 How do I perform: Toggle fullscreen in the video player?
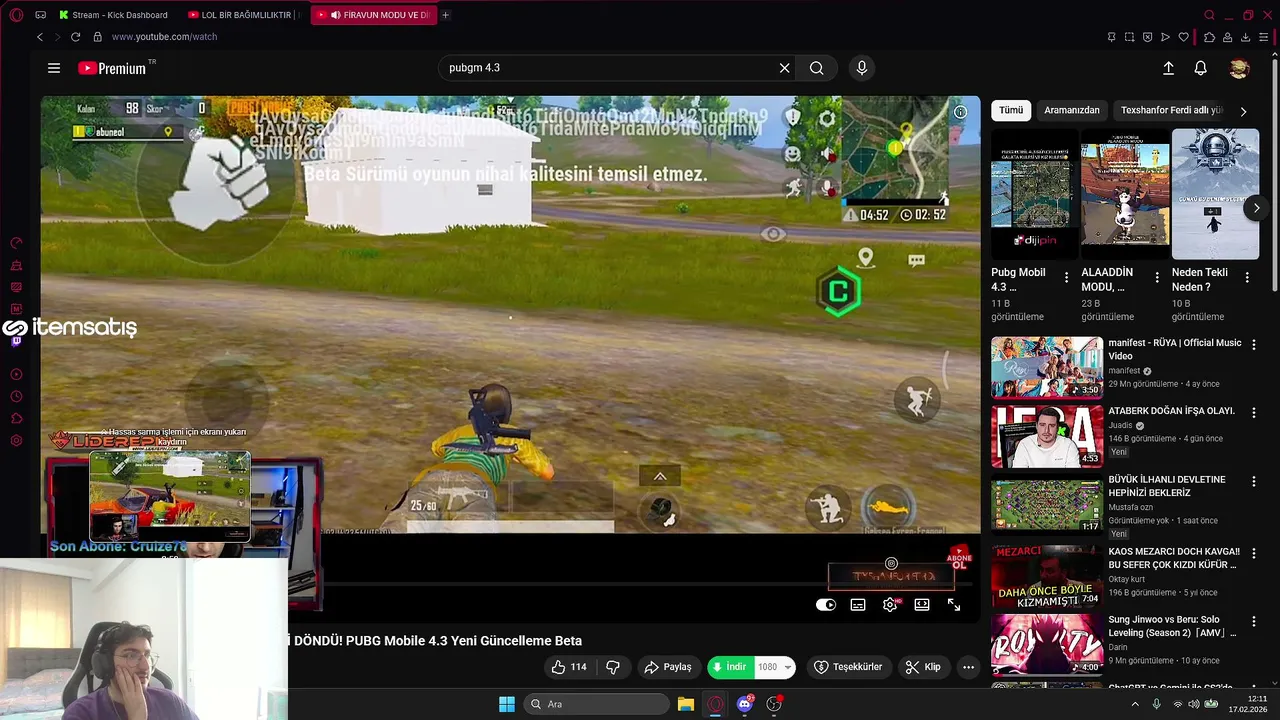point(954,605)
